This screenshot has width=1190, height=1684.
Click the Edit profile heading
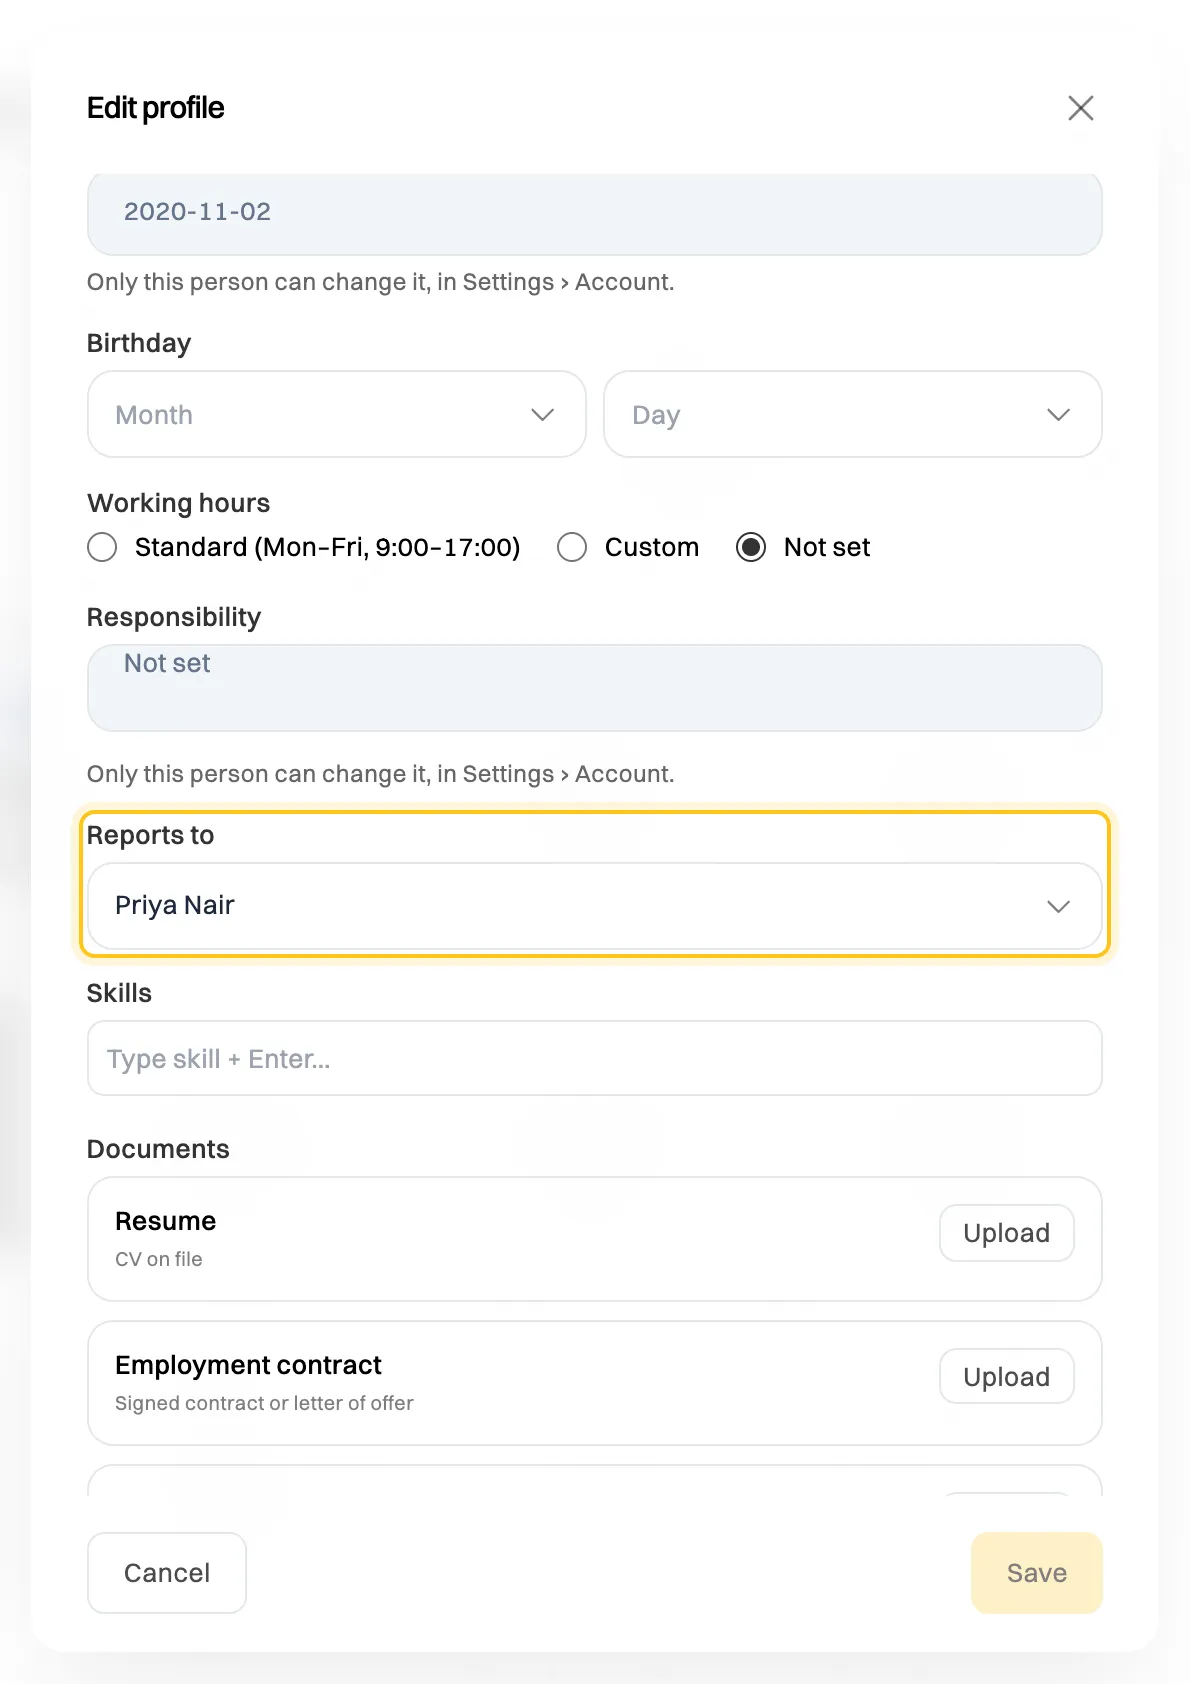pyautogui.click(x=156, y=108)
